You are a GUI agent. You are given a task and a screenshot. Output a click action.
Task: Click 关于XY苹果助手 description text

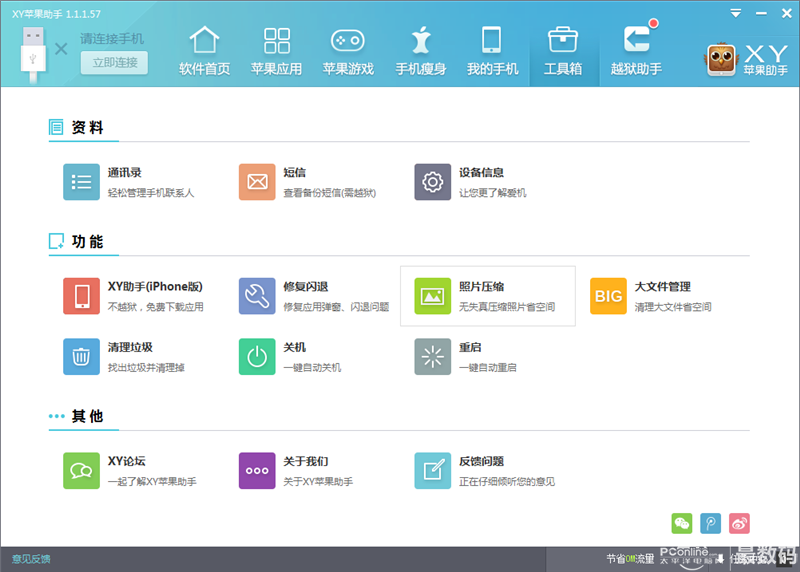coord(318,482)
